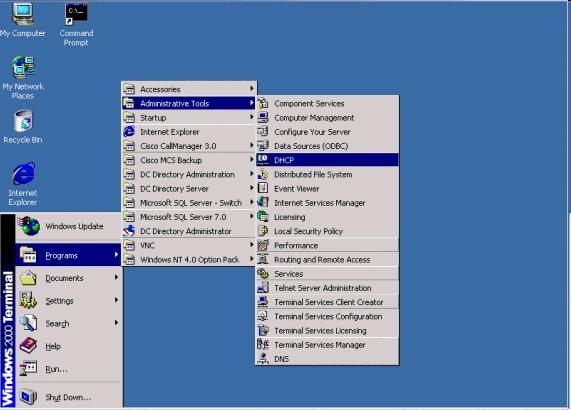
Task: Open the Recycle Bin desktop icon
Action: tap(23, 127)
